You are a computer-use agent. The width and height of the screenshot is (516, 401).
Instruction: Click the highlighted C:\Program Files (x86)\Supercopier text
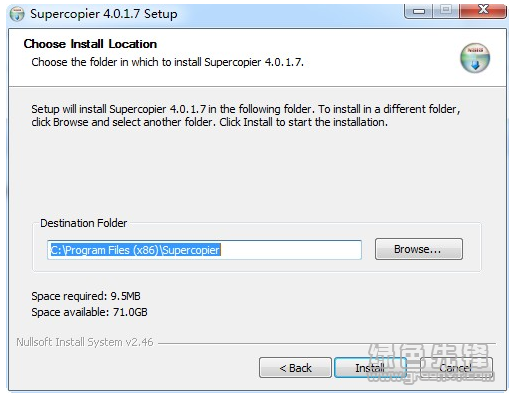pos(135,250)
